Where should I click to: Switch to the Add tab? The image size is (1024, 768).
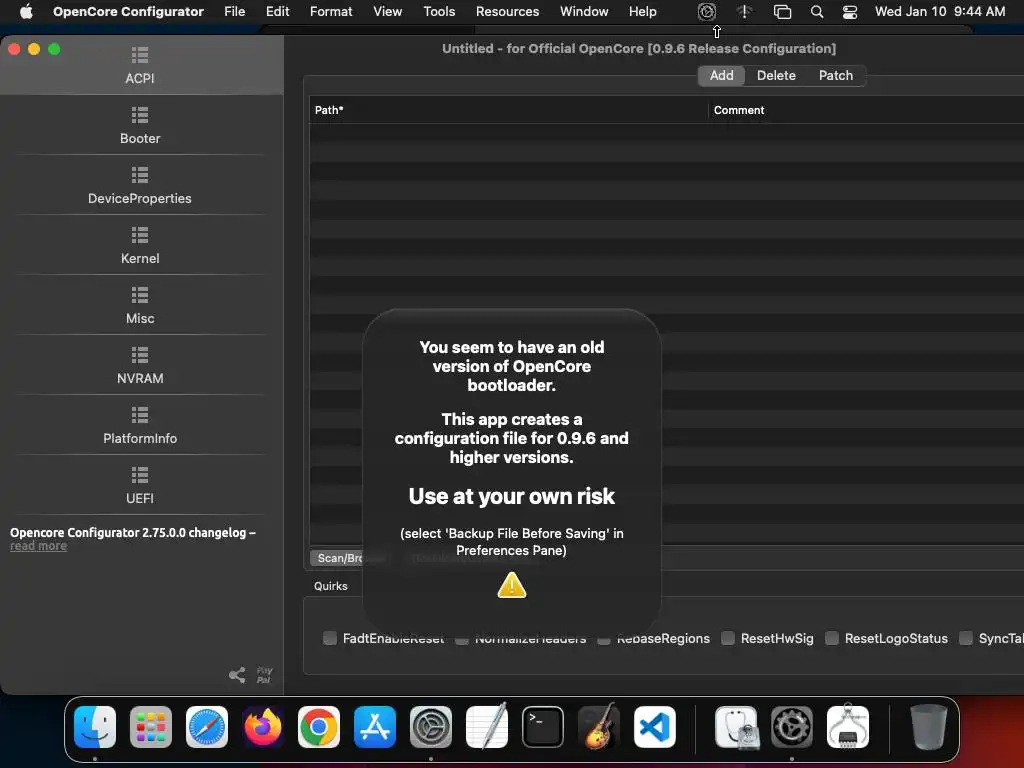pos(722,75)
